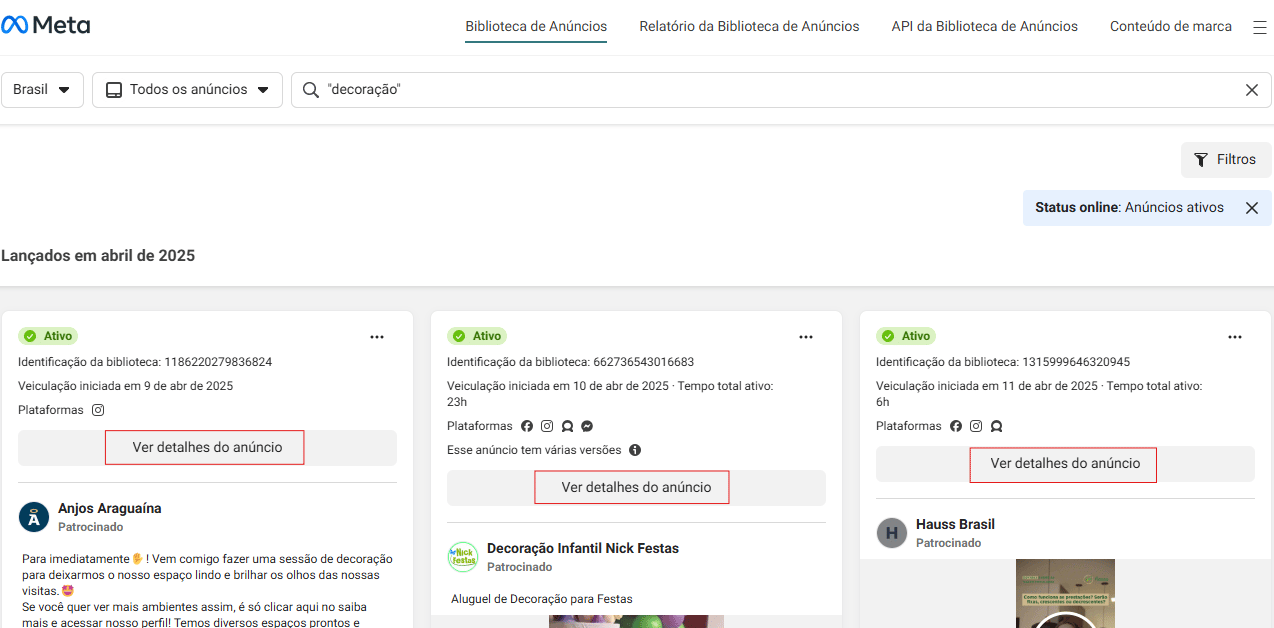Image resolution: width=1274 pixels, height=628 pixels.
Task: Open more options for Nick Festas ad
Action: click(806, 337)
